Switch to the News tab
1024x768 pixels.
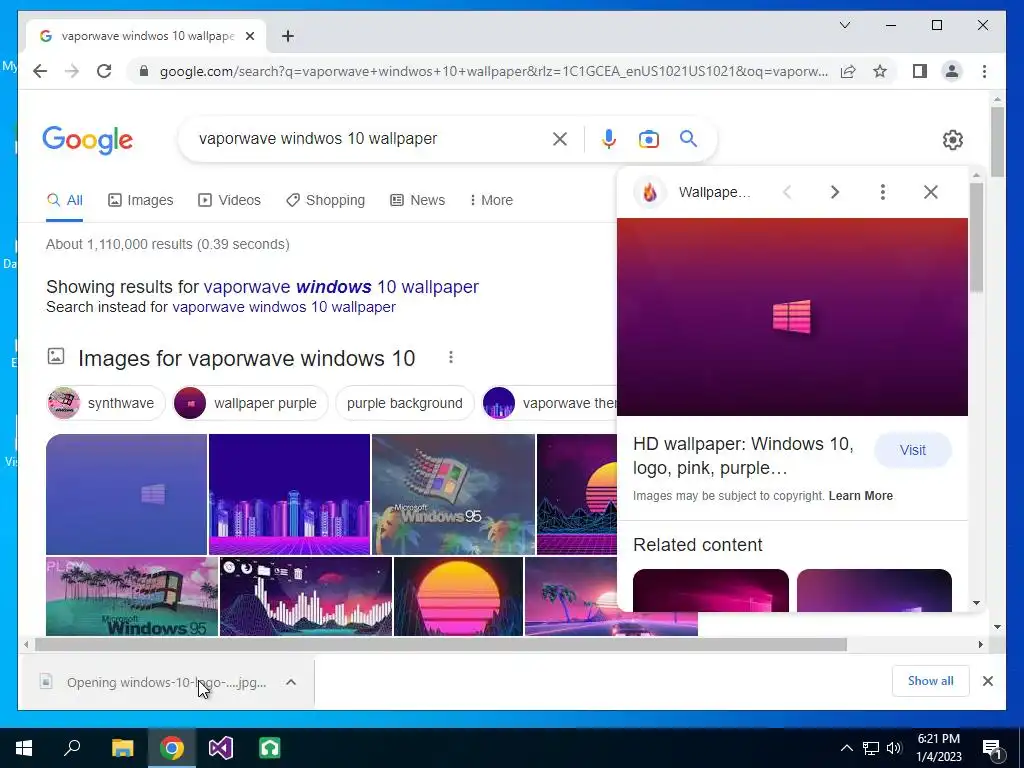click(x=417, y=200)
